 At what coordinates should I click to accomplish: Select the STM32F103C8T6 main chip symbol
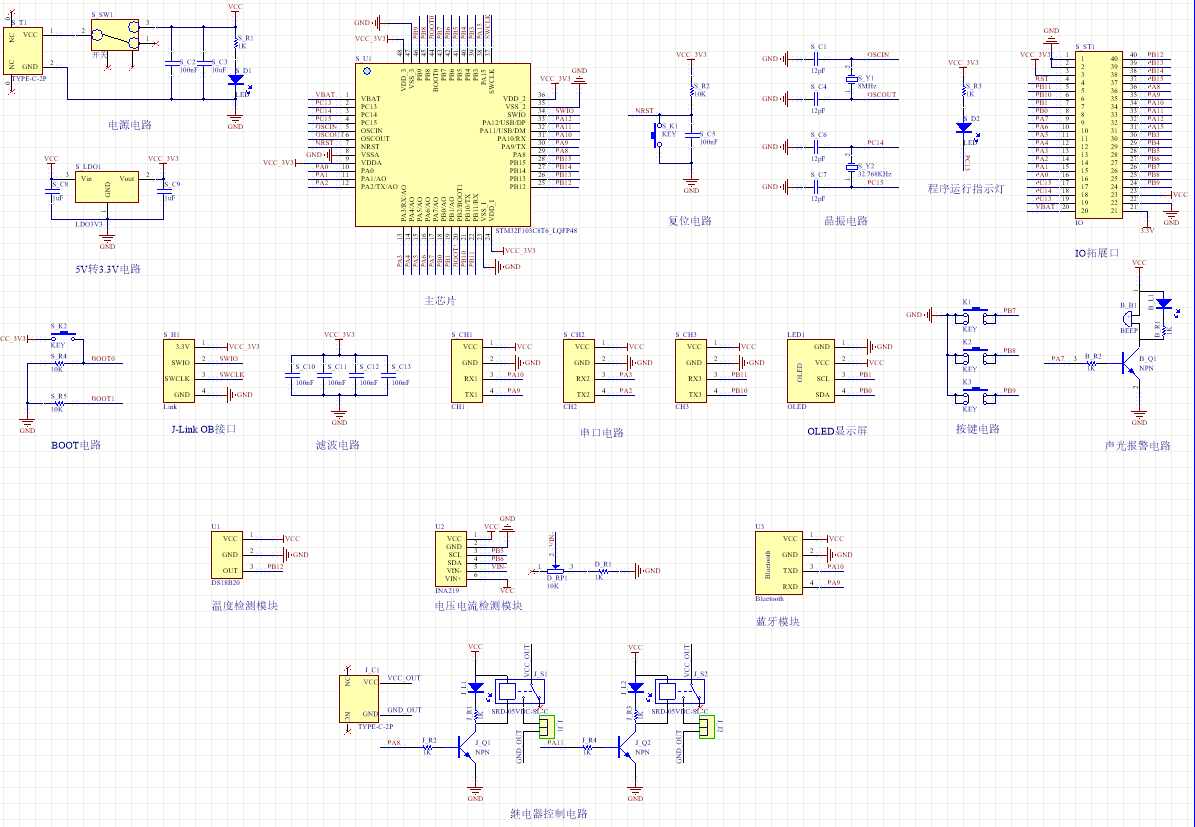coord(443,145)
